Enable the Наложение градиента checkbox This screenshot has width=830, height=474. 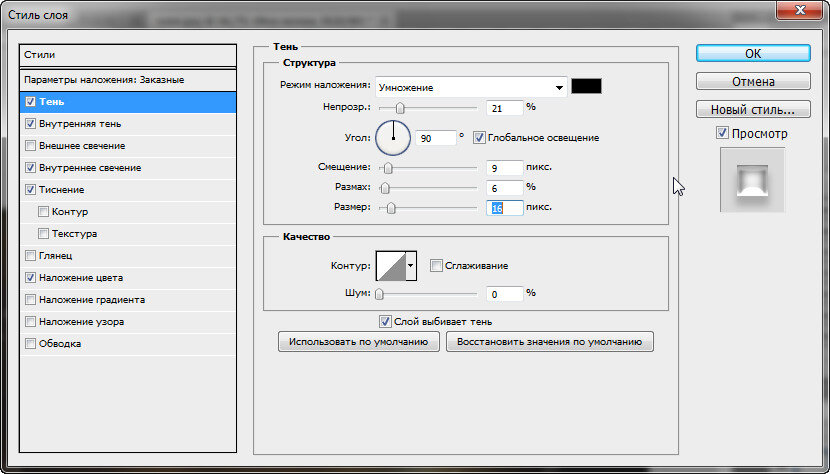pyautogui.click(x=31, y=300)
